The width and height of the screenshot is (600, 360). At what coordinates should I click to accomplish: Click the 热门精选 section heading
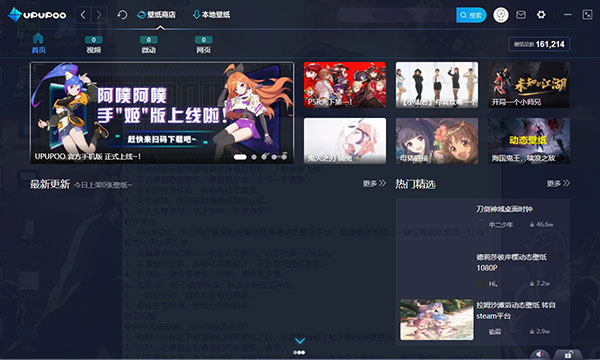[x=416, y=184]
